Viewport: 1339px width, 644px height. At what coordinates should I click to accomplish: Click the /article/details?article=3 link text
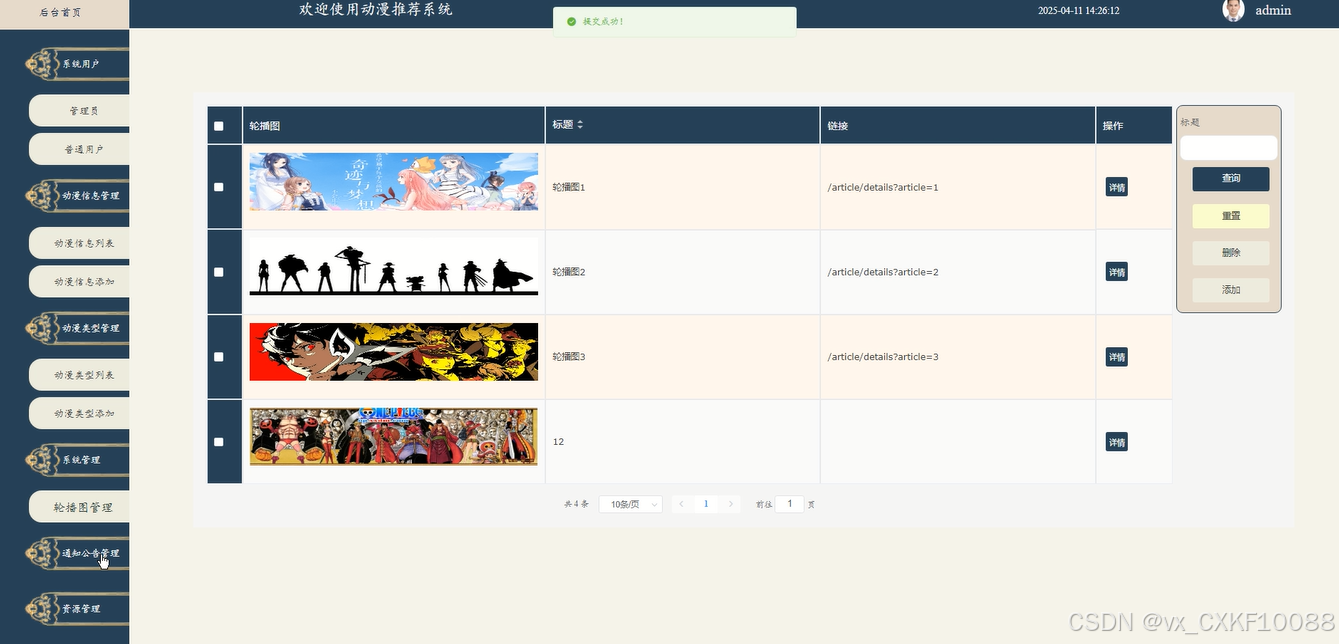point(883,357)
